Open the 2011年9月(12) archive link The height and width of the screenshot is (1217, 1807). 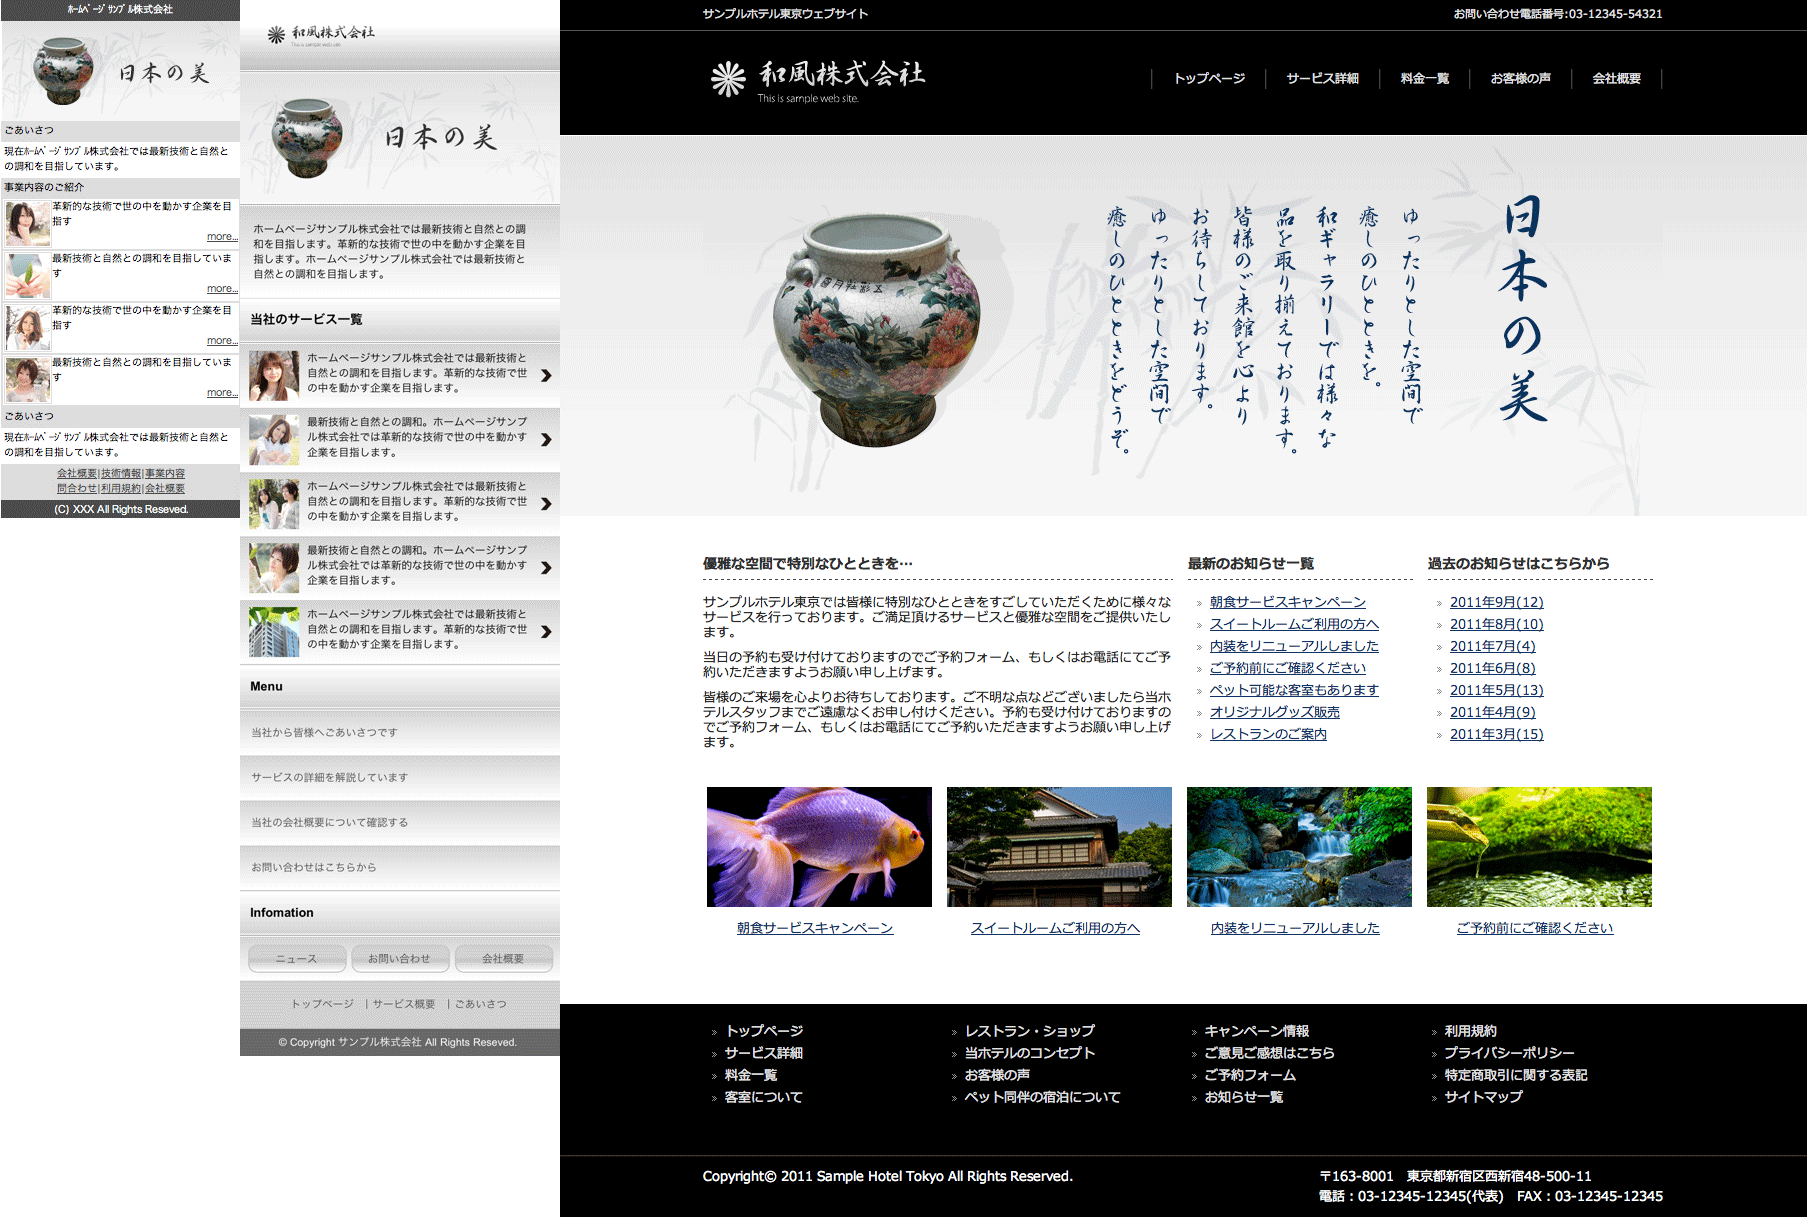point(1496,602)
